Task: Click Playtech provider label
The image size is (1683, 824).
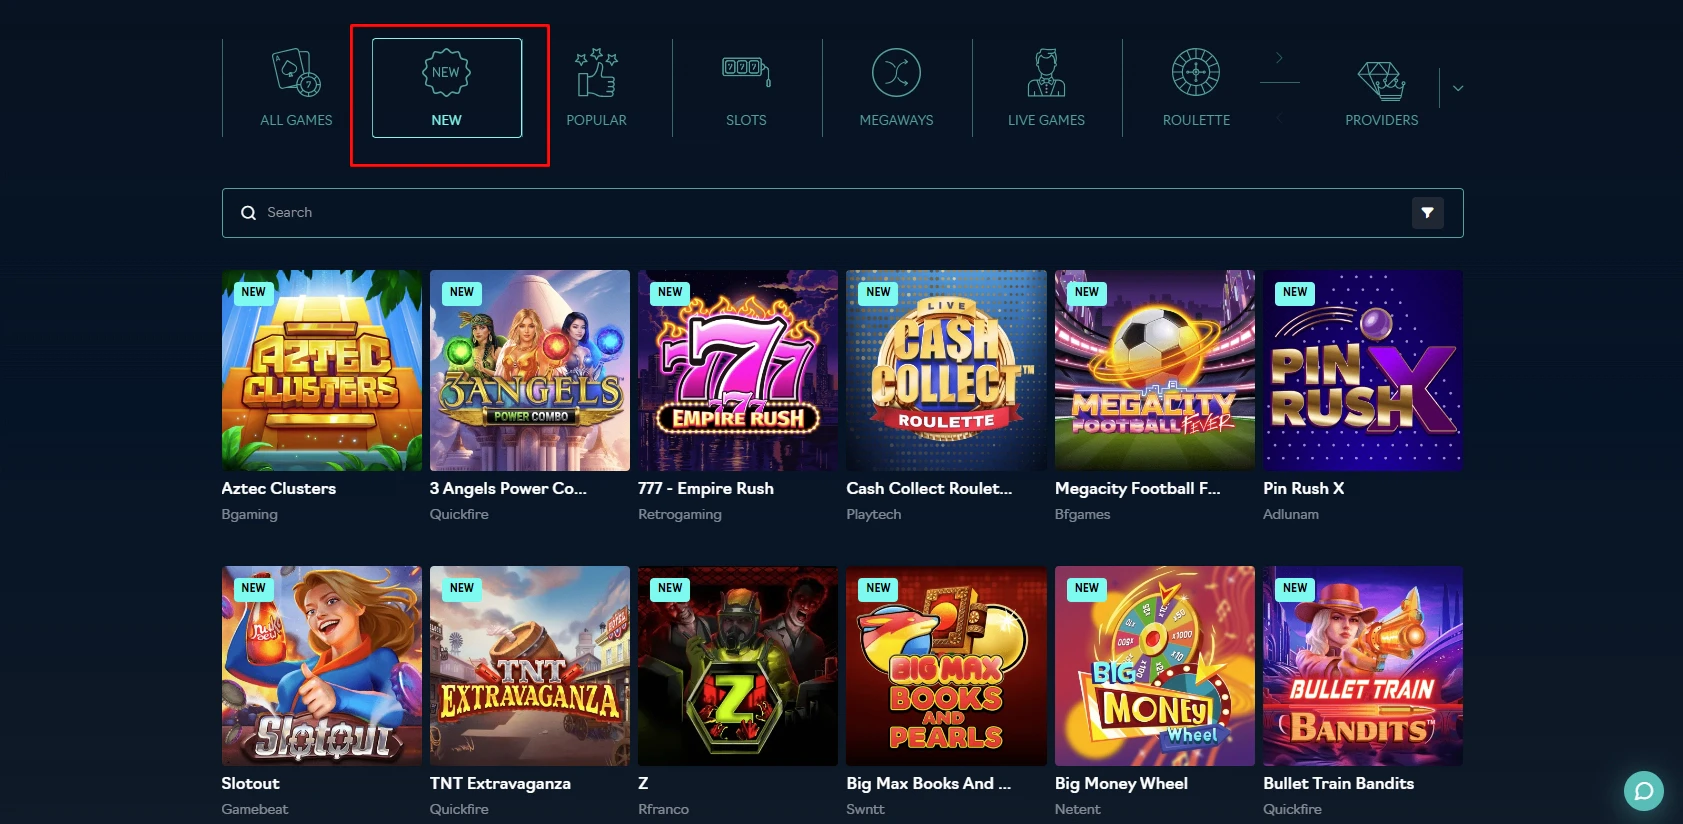Action: (874, 514)
